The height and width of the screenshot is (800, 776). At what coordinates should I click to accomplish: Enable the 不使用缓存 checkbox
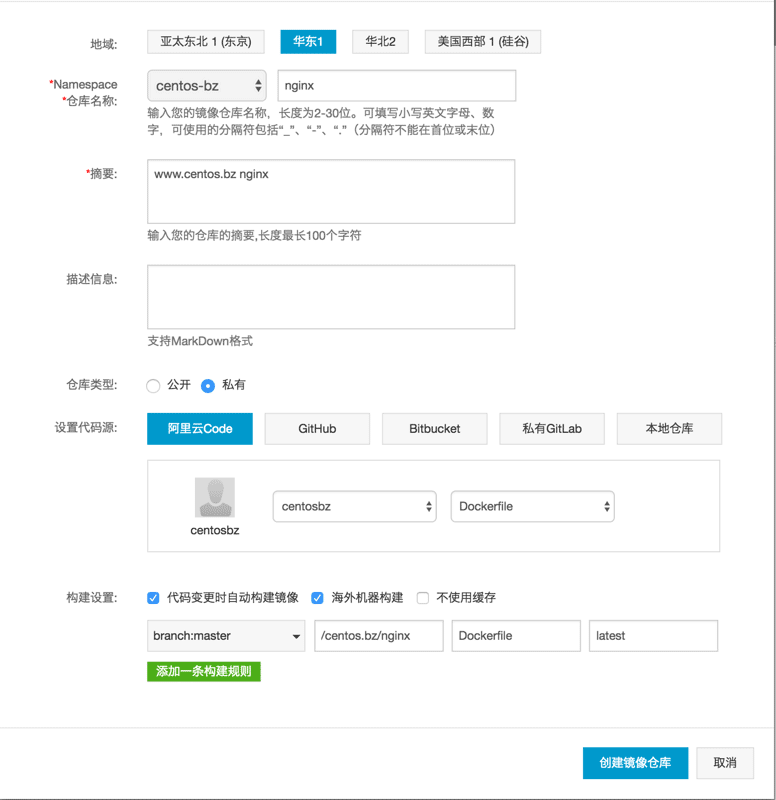point(423,598)
